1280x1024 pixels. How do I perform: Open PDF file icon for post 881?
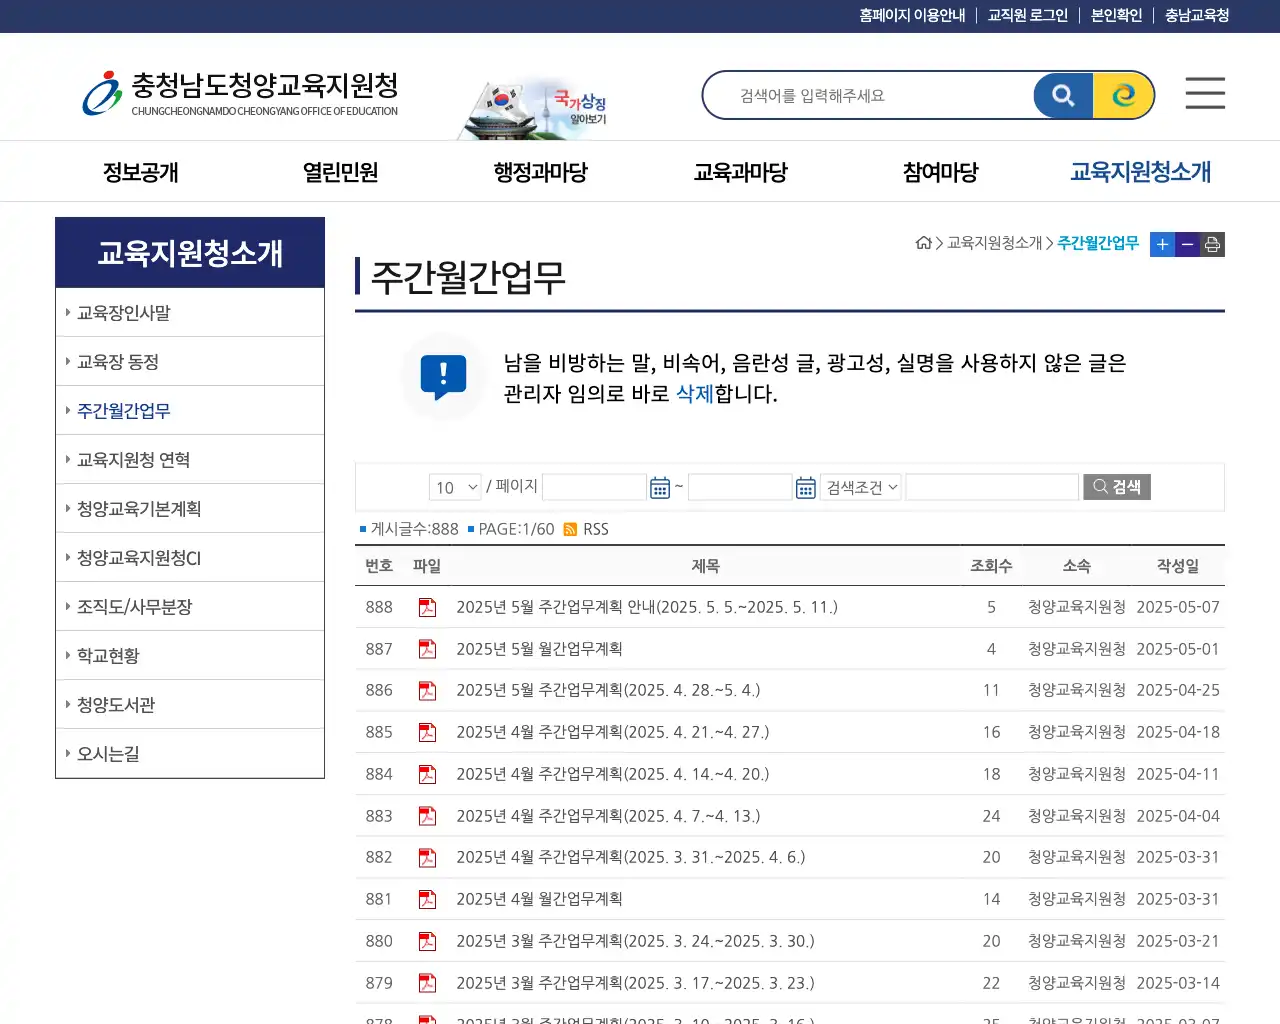pyautogui.click(x=427, y=899)
